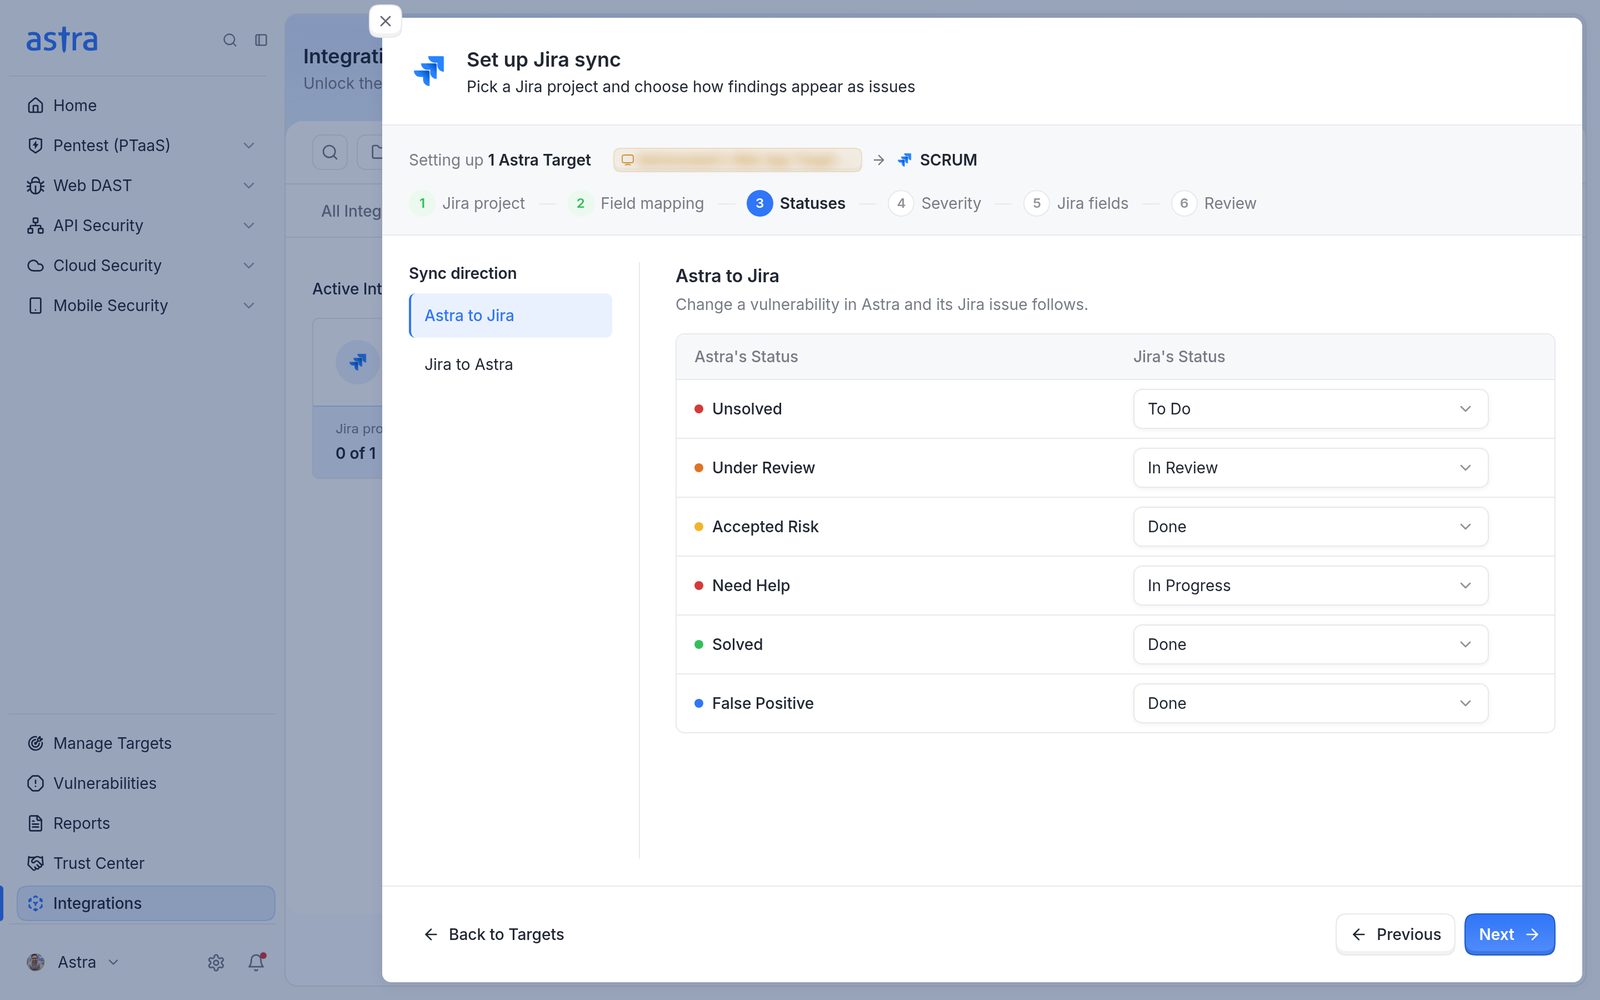The width and height of the screenshot is (1600, 1000).
Task: Open Jira status dropdown for Need Help
Action: [1310, 586]
